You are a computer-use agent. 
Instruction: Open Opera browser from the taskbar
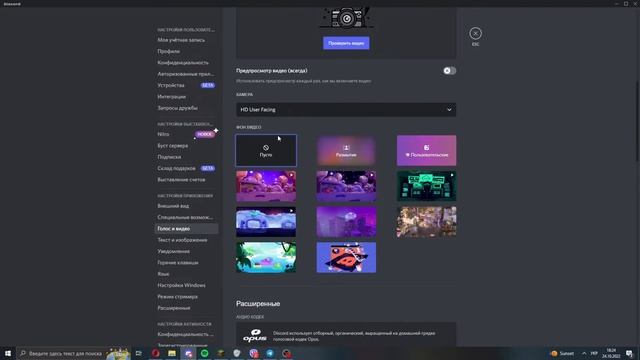coord(156,353)
